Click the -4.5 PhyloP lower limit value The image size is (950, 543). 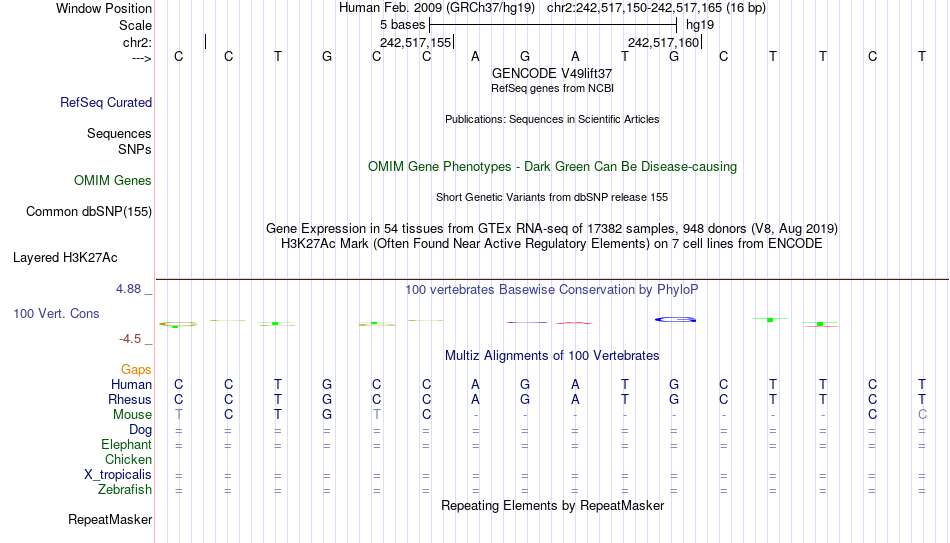click(x=130, y=339)
